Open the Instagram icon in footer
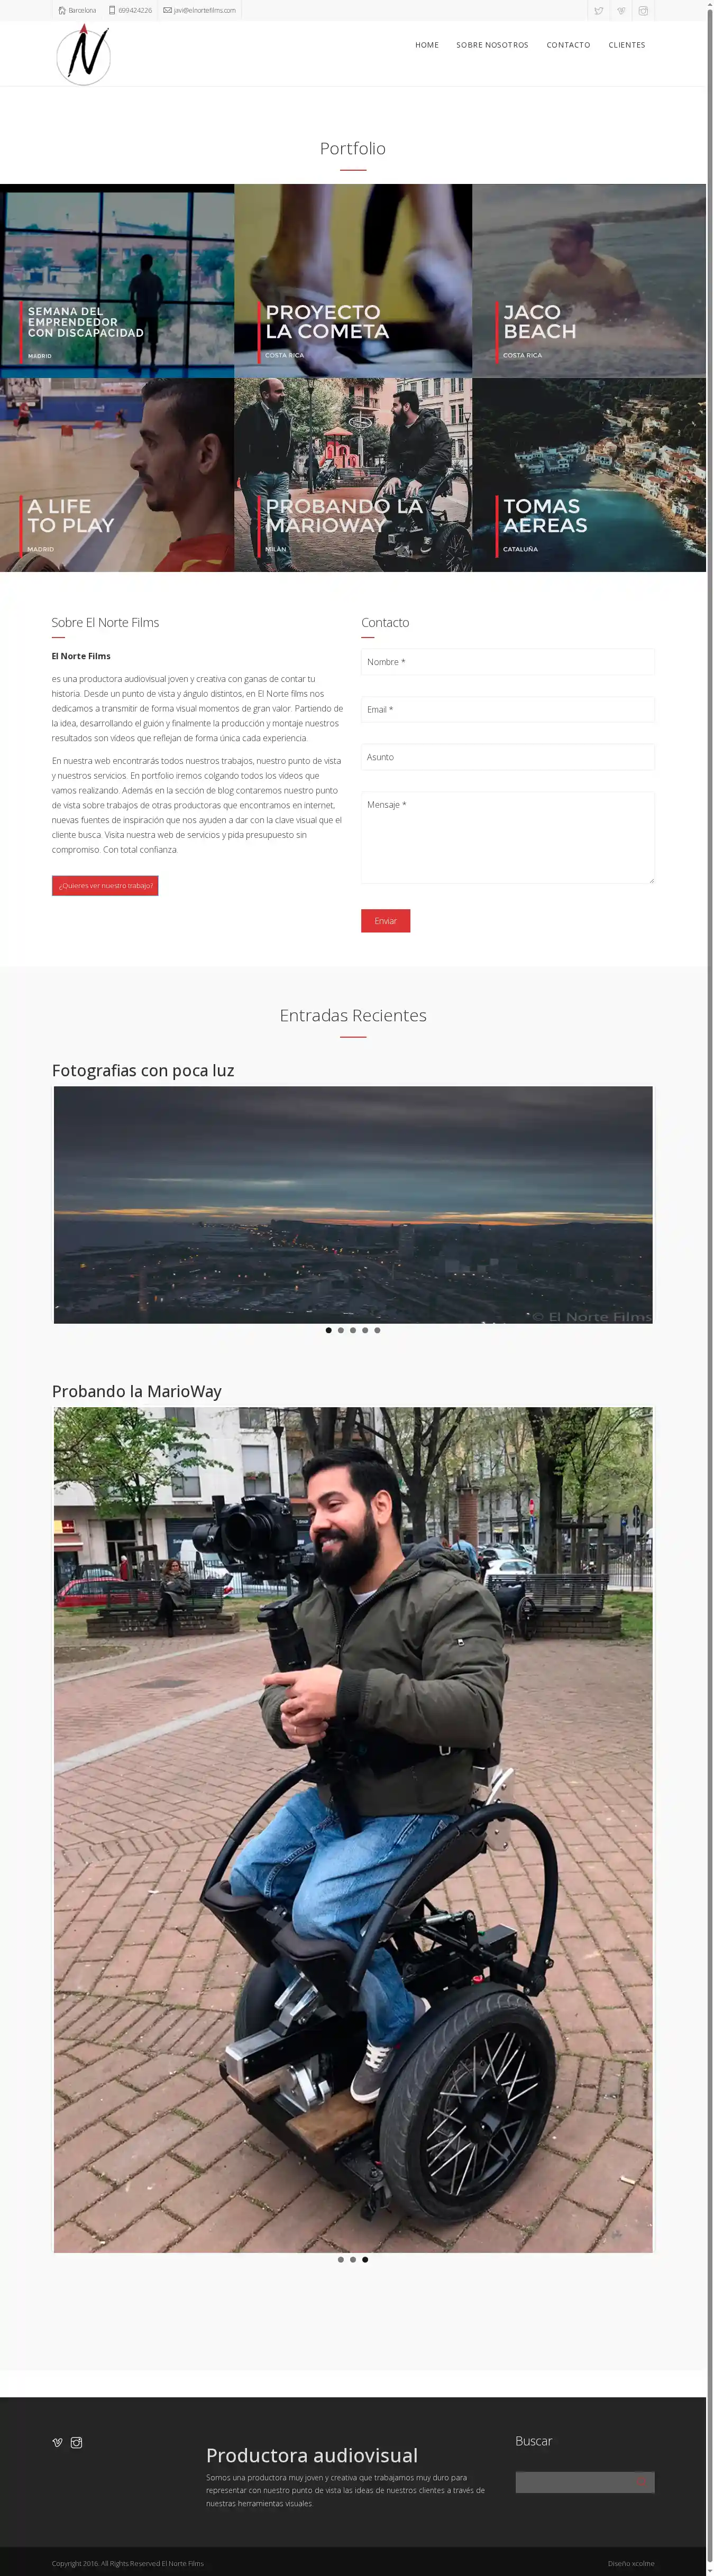The width and height of the screenshot is (714, 2576). coord(76,2442)
